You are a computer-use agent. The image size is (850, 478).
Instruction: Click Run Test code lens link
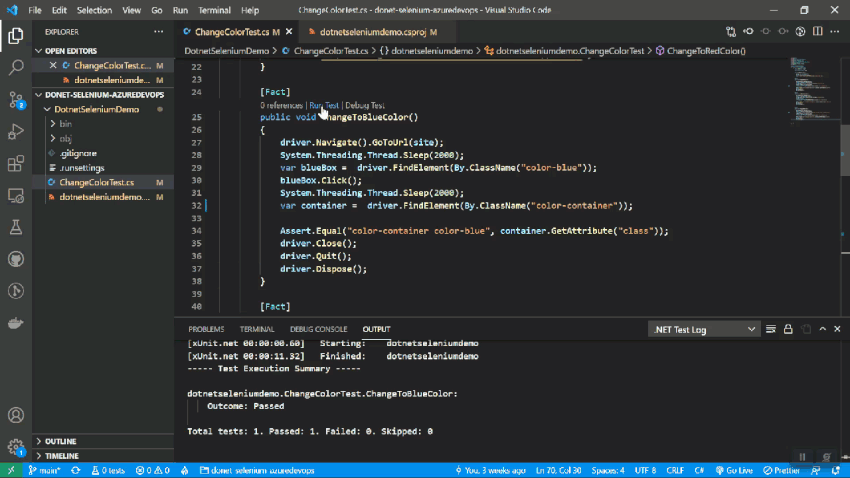click(x=324, y=106)
